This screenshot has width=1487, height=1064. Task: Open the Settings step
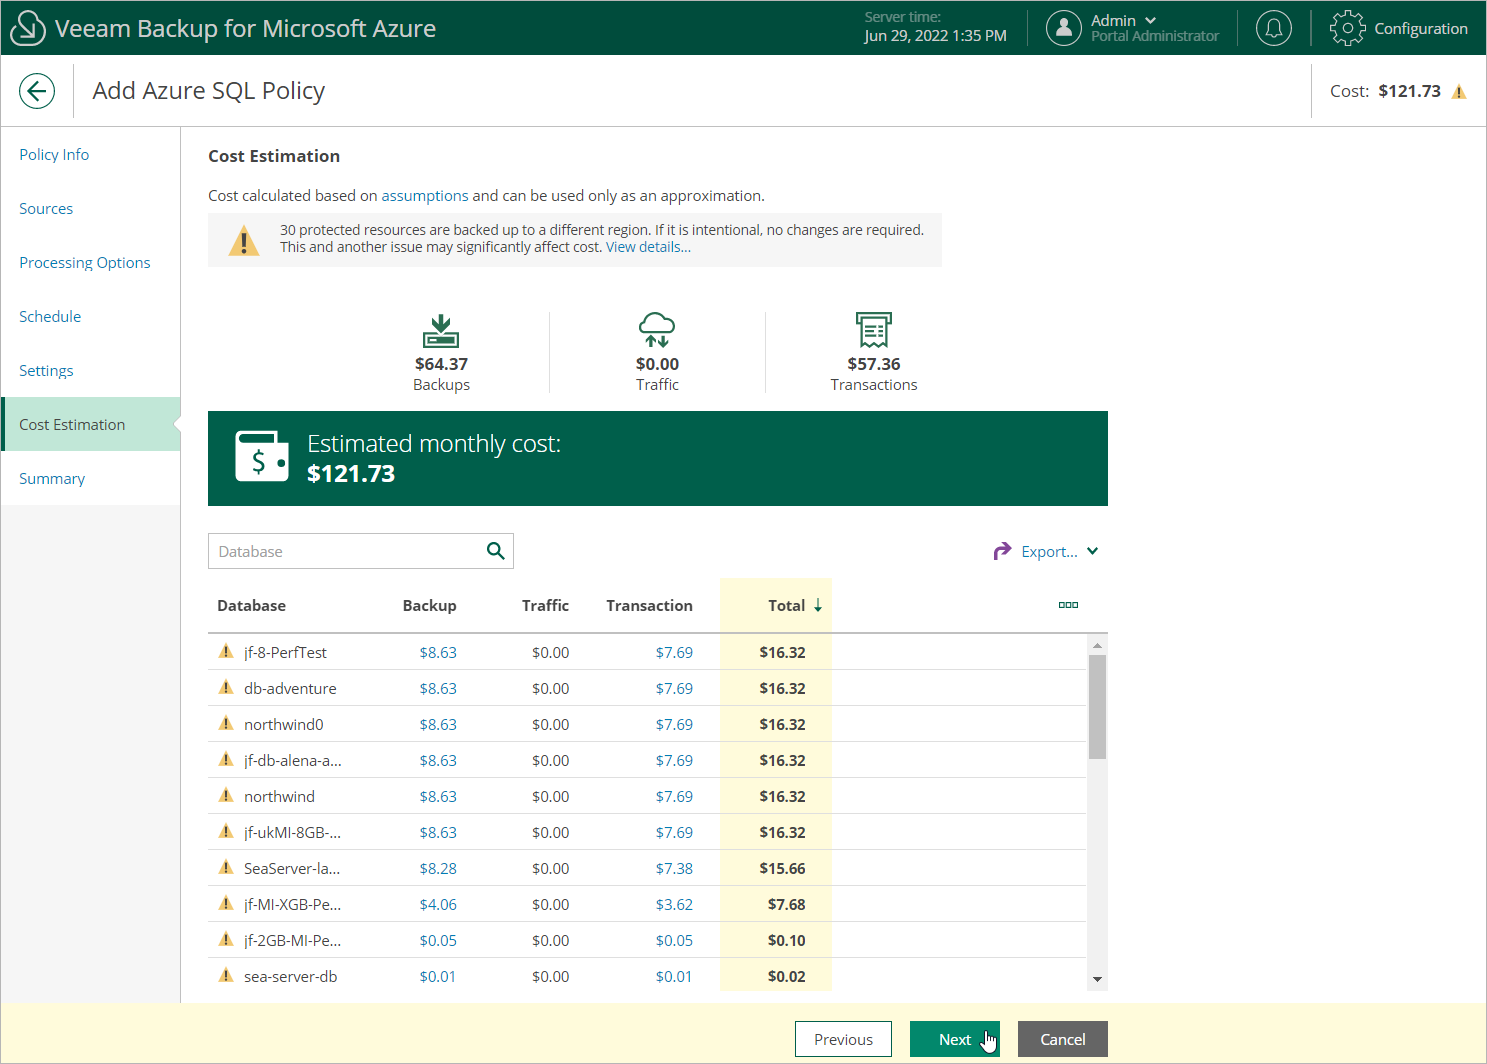tap(46, 370)
